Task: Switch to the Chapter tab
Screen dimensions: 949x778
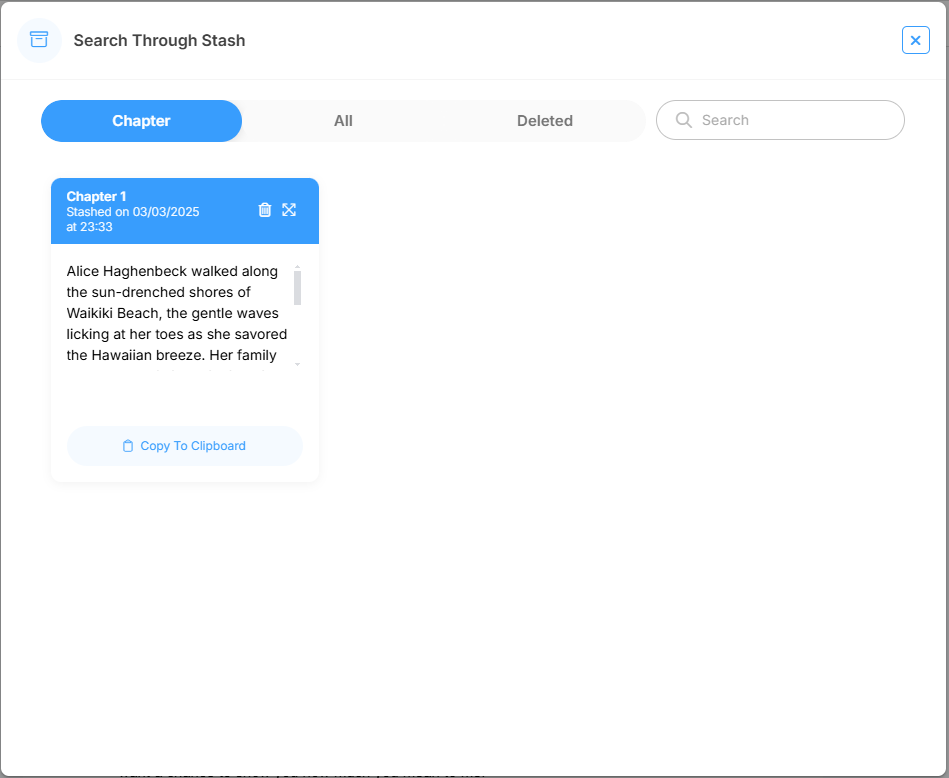Action: coord(141,121)
